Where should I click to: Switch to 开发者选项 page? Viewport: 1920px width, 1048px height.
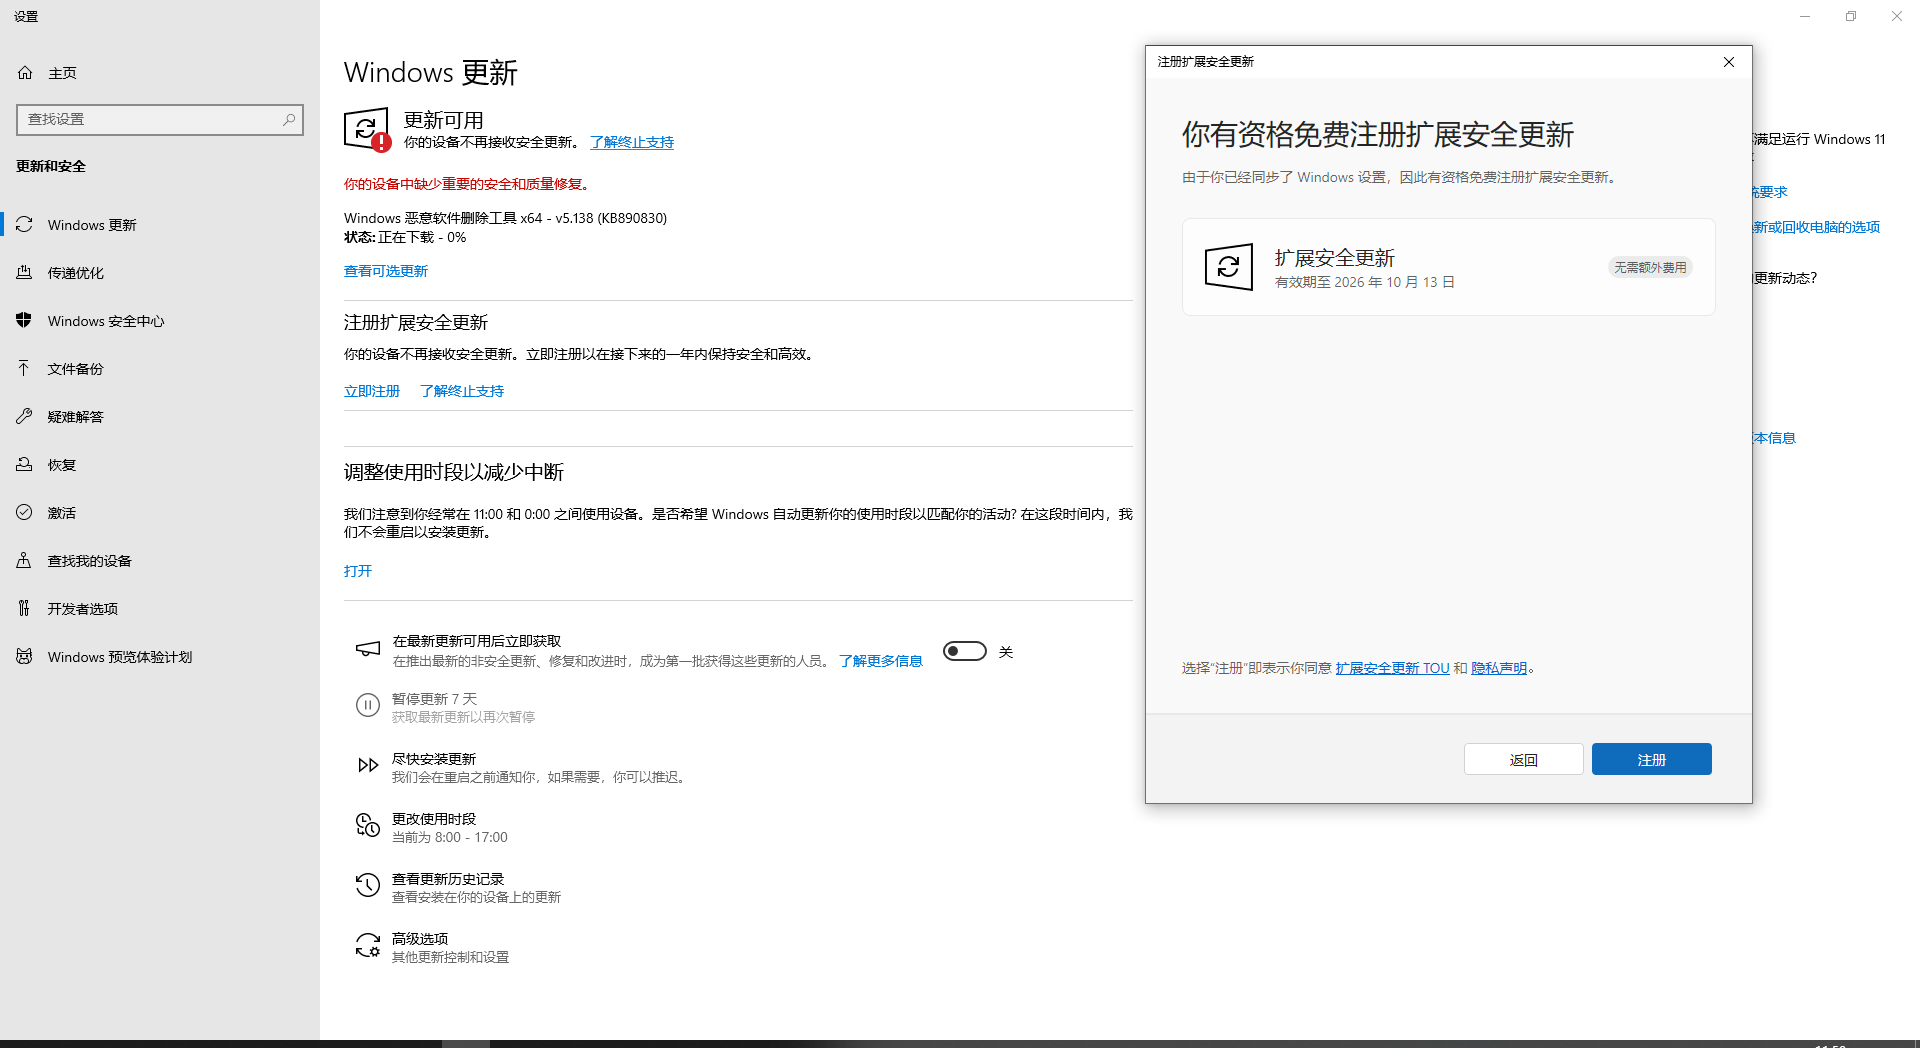coord(160,608)
